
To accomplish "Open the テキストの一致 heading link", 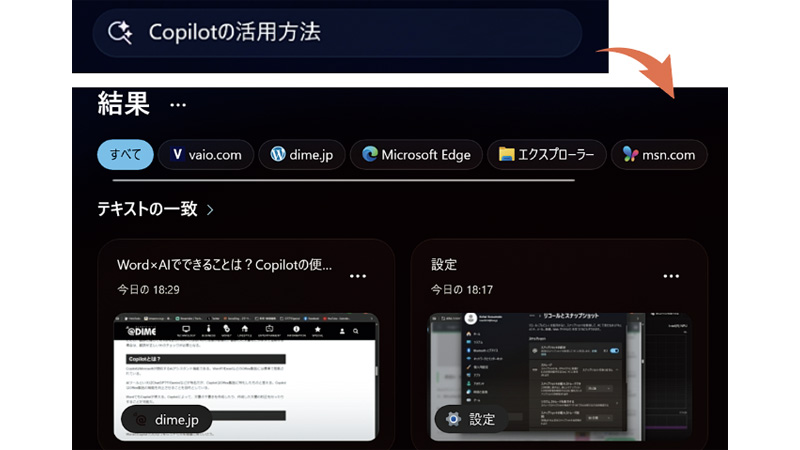I will tap(147, 209).
